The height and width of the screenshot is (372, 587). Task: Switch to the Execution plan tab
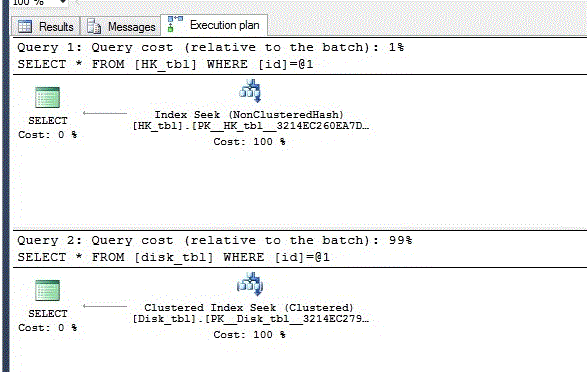tap(214, 25)
